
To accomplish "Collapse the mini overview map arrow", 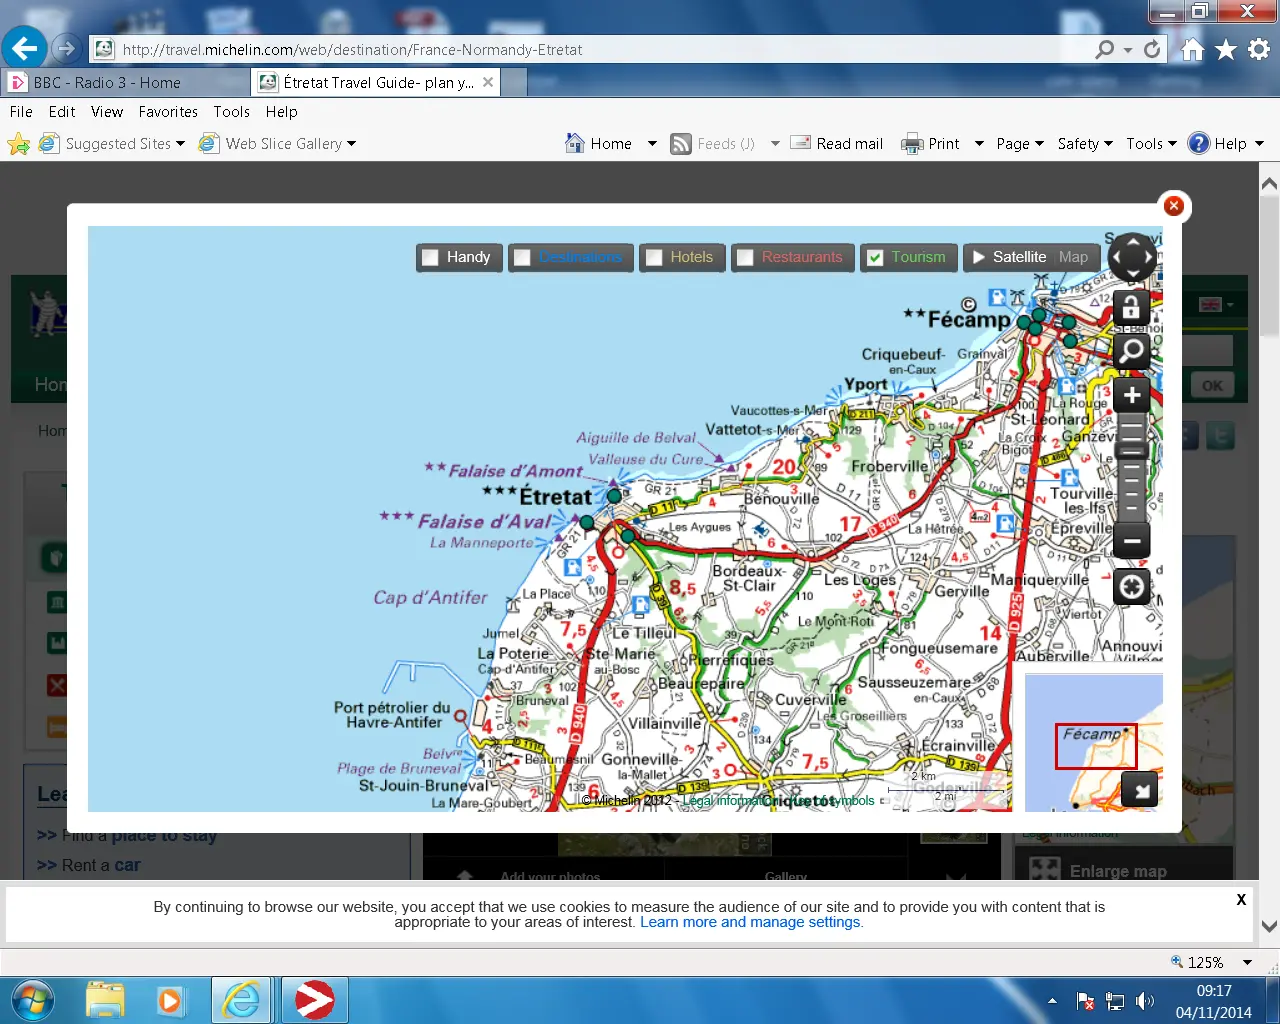I will (x=1140, y=789).
